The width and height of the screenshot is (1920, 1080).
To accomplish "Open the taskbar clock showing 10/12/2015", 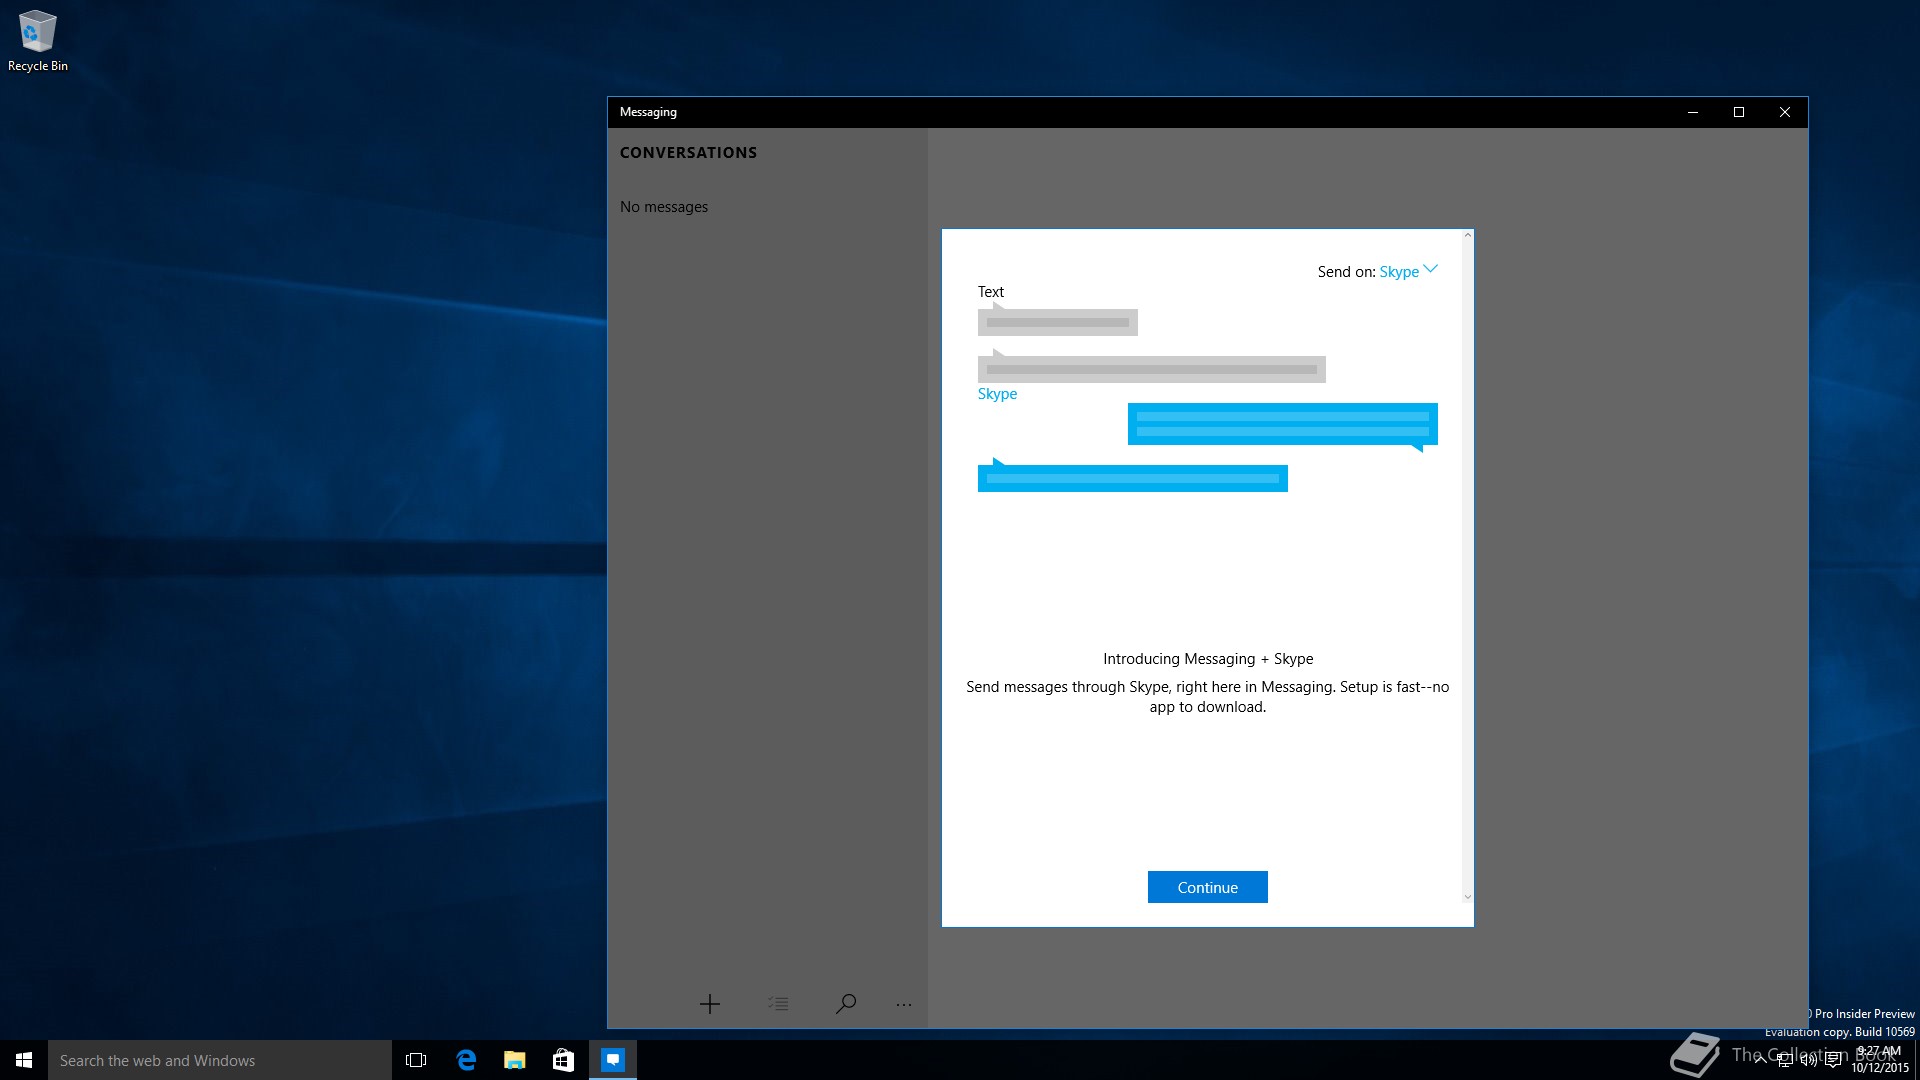I will [x=1880, y=1060].
